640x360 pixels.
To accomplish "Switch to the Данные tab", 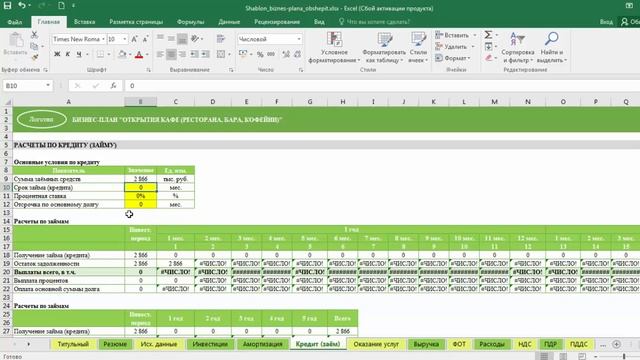I will click(229, 22).
